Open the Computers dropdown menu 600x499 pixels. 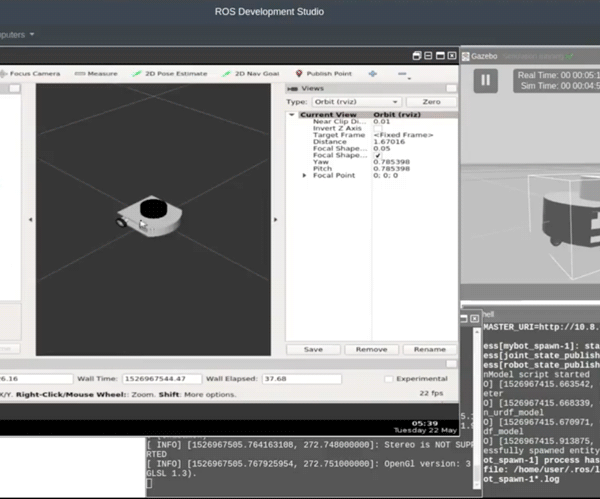[x=15, y=35]
